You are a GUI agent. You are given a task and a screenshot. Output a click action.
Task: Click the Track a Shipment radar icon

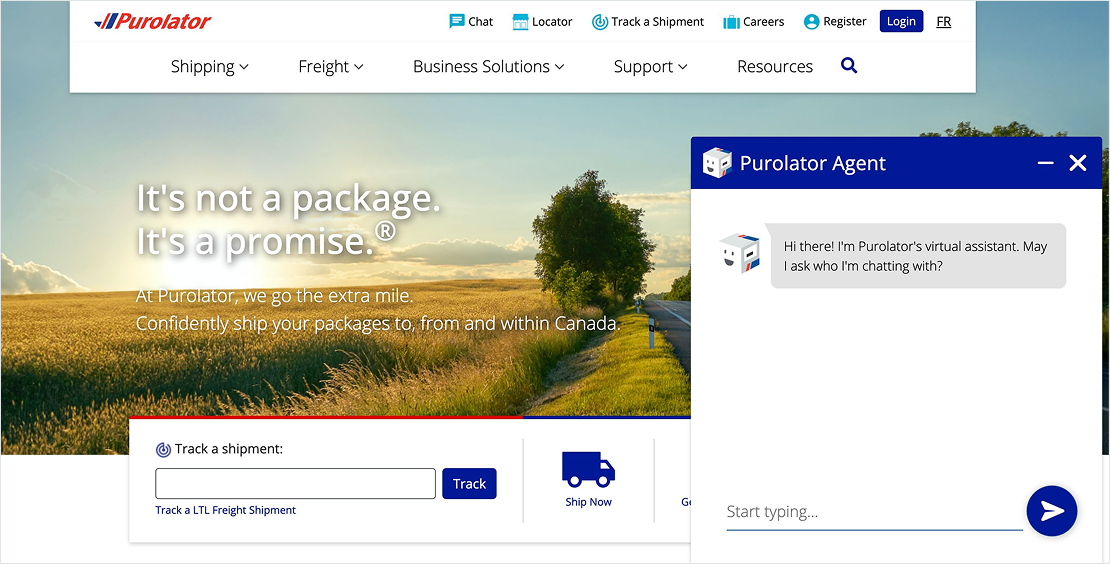pos(600,22)
